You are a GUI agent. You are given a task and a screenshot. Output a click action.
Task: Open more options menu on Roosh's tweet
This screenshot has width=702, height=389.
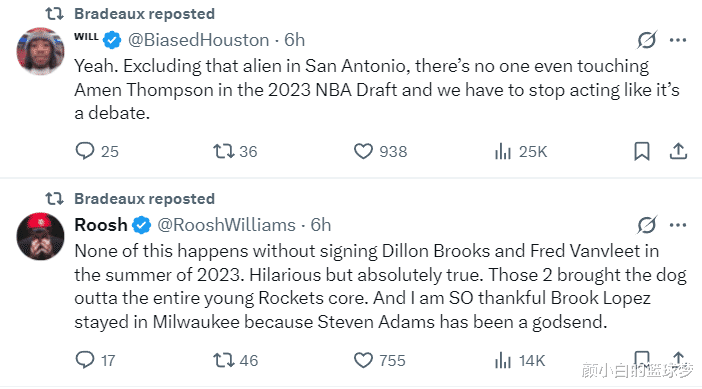pyautogui.click(x=678, y=225)
